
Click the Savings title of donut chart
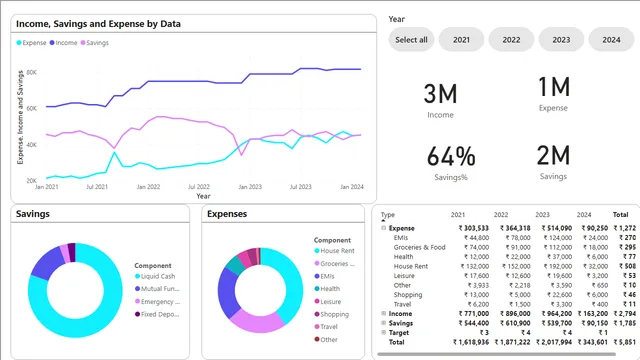coord(33,214)
